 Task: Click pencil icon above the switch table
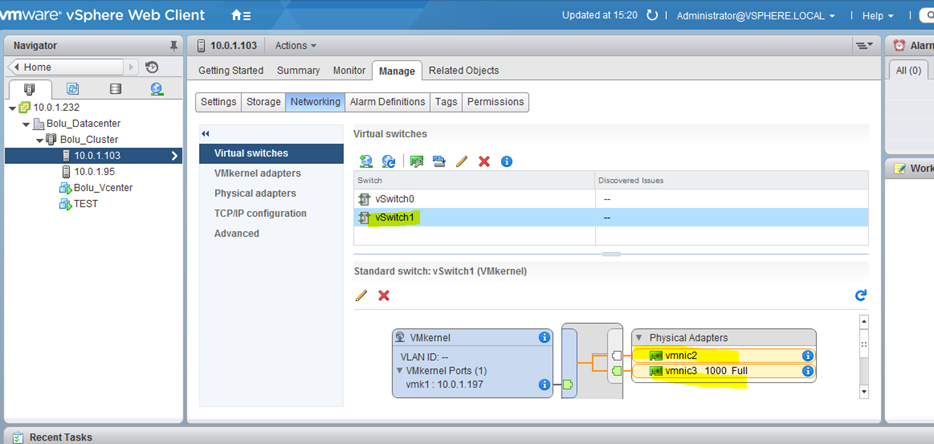pyautogui.click(x=462, y=161)
